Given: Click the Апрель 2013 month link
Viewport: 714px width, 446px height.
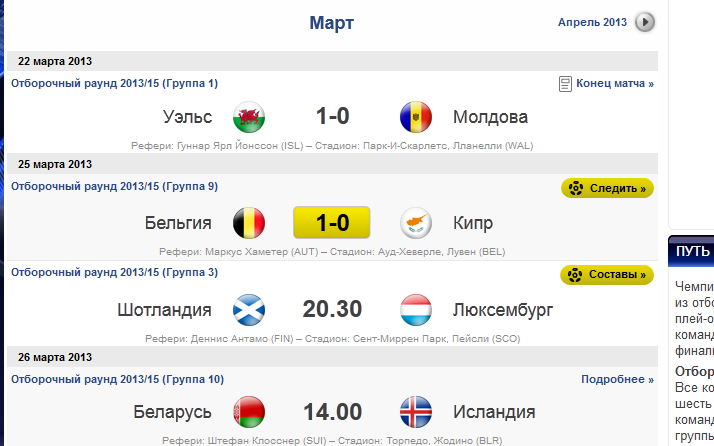Looking at the screenshot, I should tap(592, 22).
